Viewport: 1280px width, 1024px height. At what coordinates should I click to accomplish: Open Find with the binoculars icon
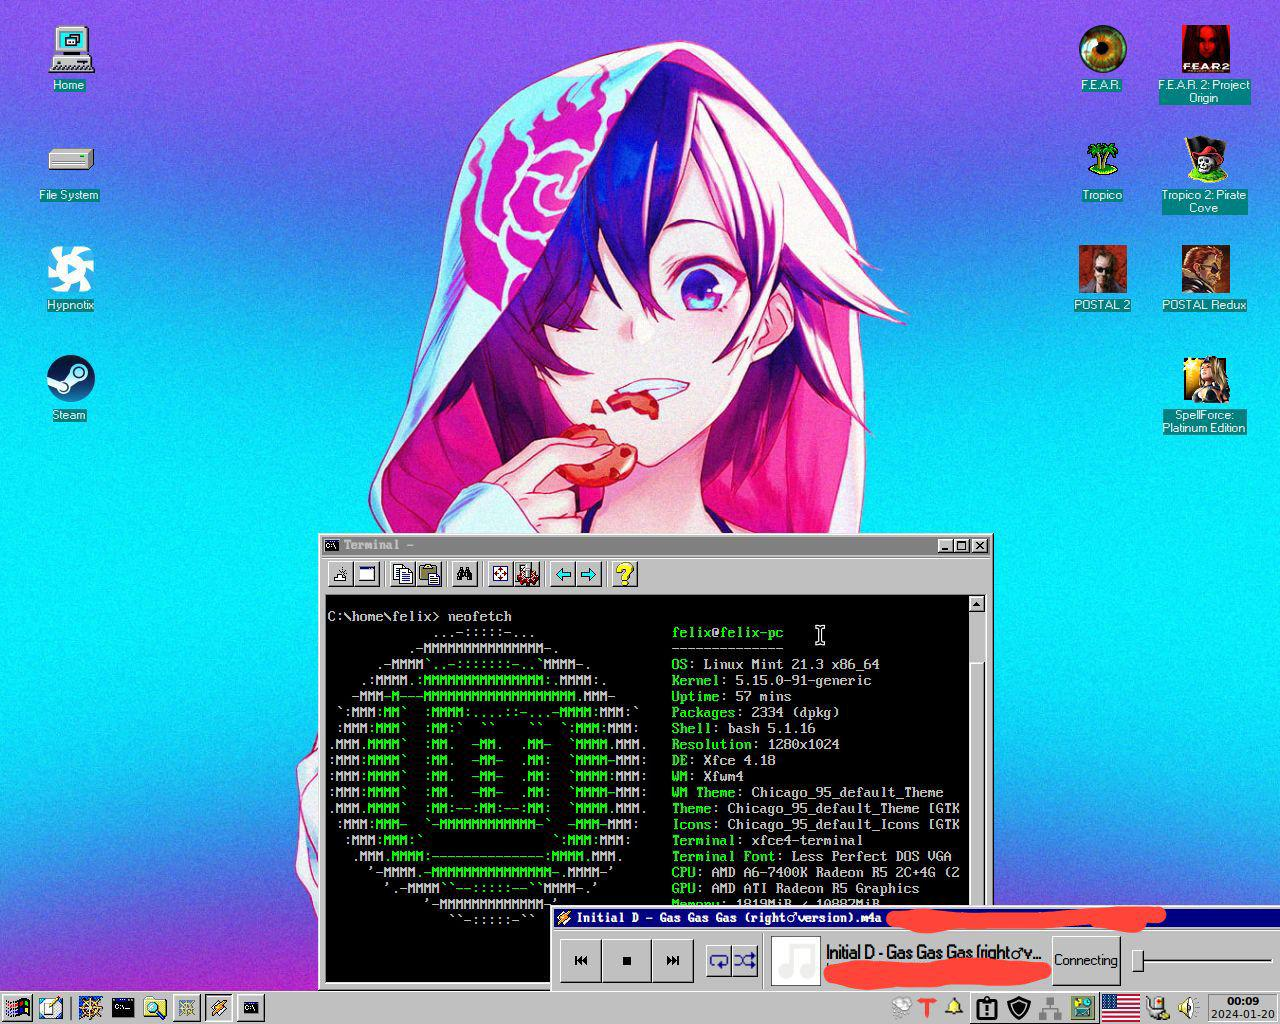click(x=464, y=574)
